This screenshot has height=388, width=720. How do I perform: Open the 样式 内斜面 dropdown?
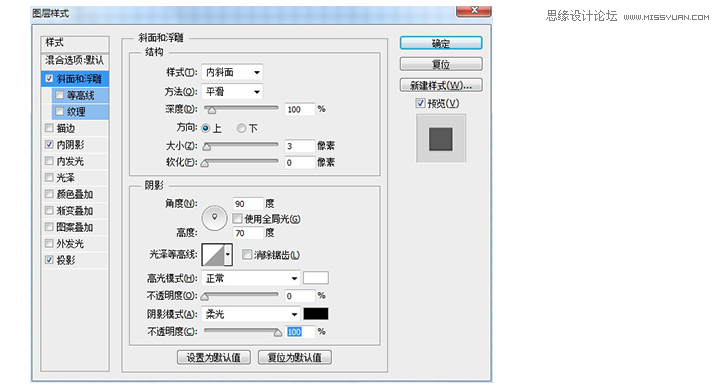232,72
